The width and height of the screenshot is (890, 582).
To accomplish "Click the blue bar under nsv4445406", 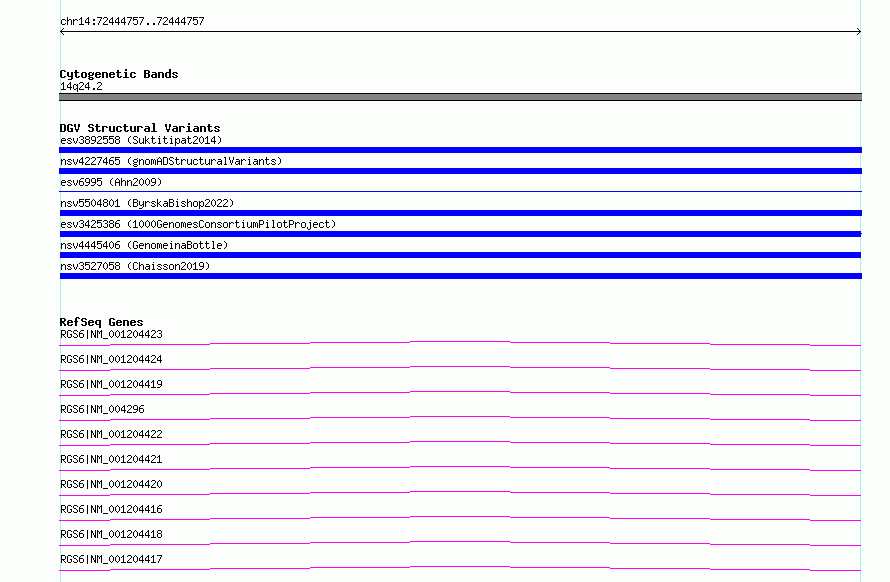I will coord(460,255).
